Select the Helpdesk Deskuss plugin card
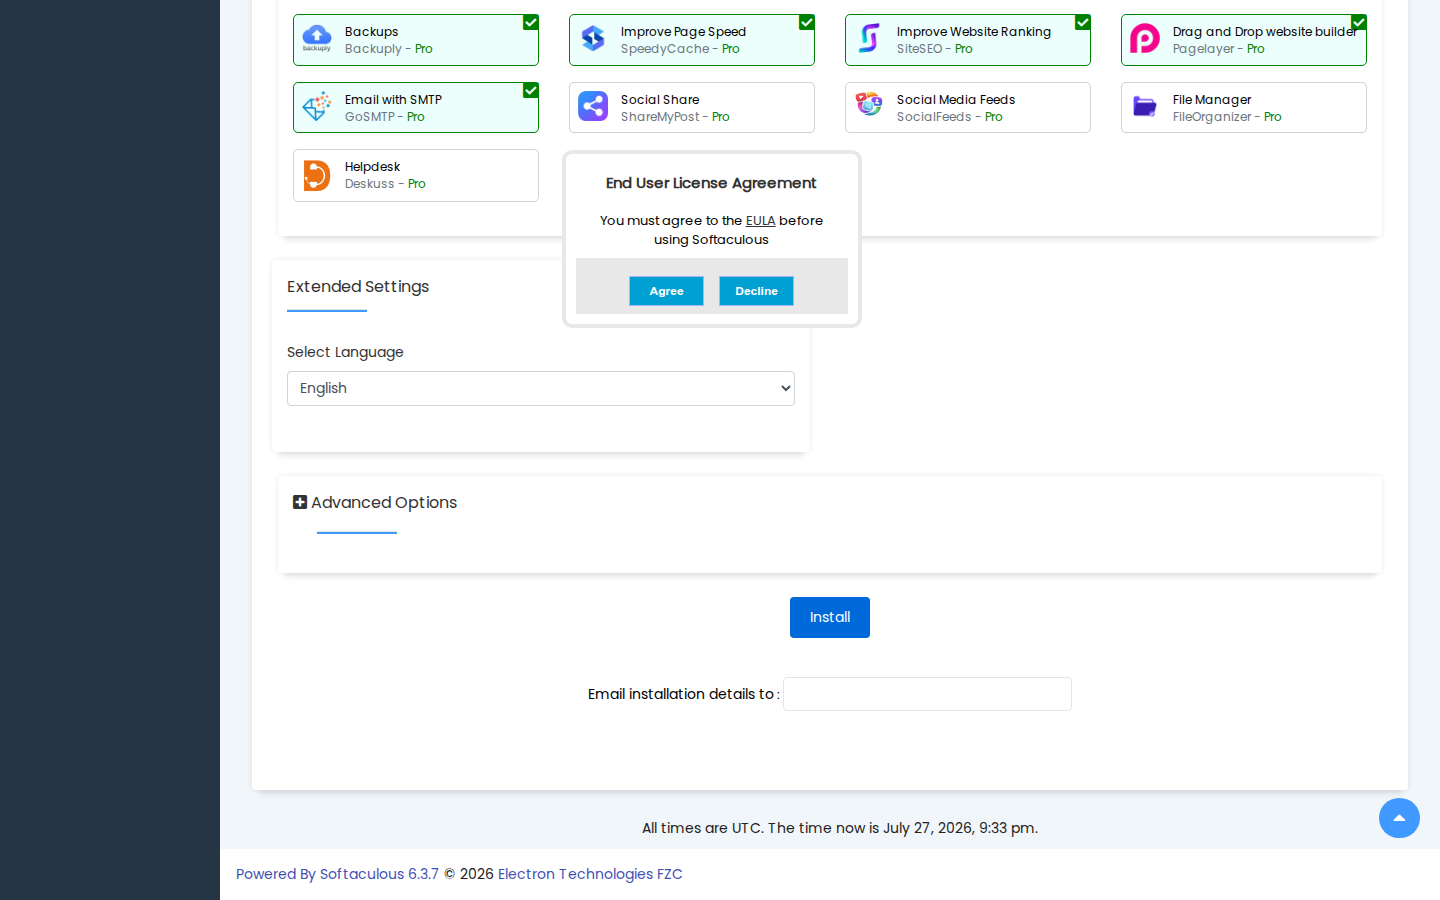 pyautogui.click(x=416, y=175)
